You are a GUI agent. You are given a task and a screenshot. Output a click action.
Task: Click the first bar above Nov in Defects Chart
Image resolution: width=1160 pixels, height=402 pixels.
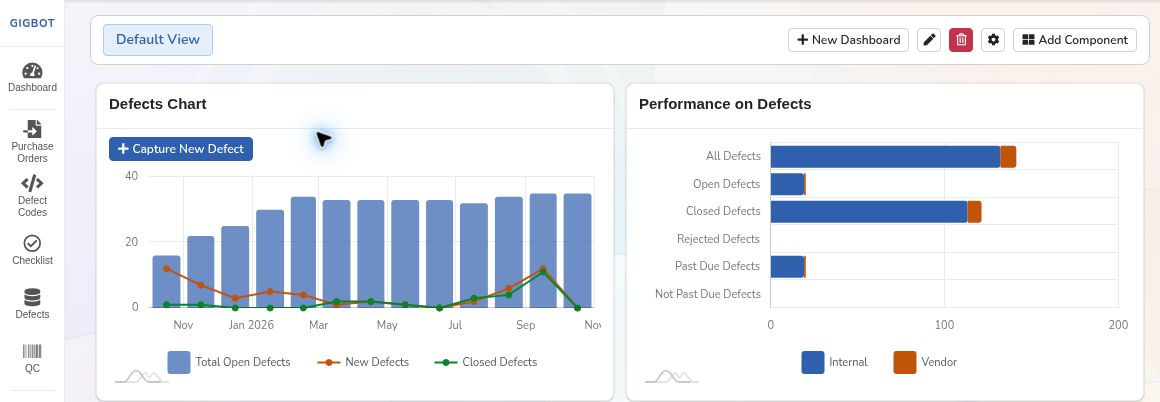(166, 281)
